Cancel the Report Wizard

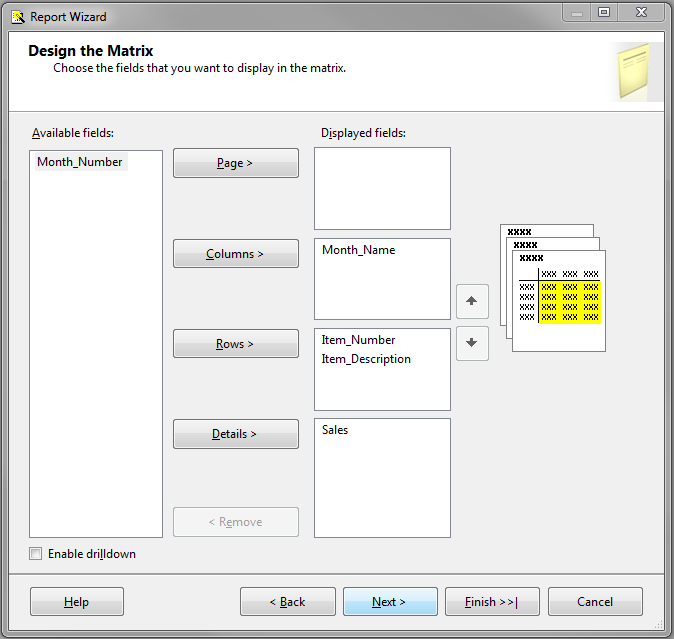595,602
